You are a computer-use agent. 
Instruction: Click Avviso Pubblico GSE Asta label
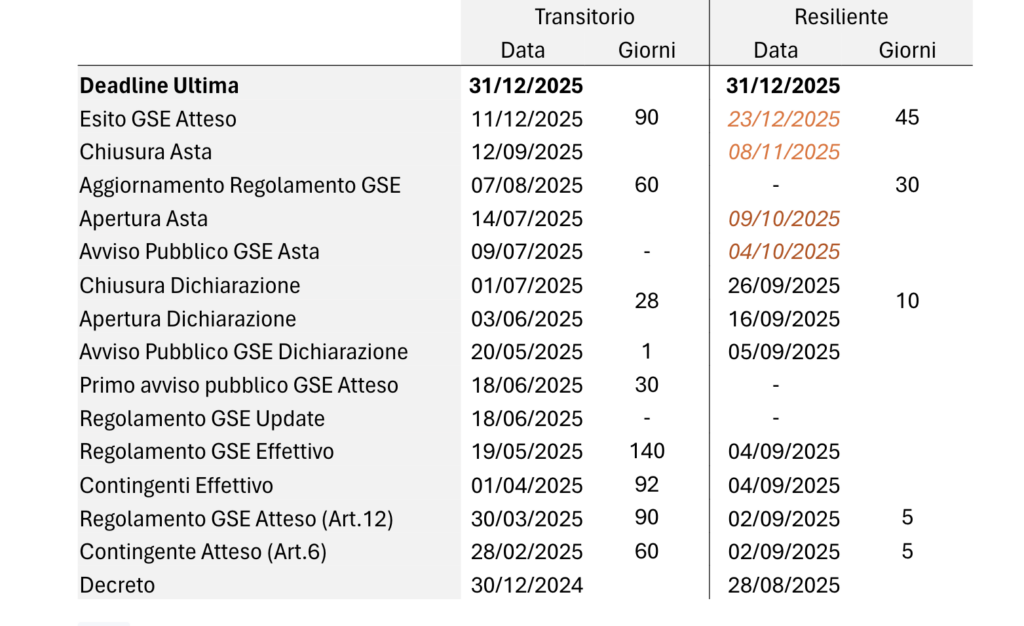(199, 252)
